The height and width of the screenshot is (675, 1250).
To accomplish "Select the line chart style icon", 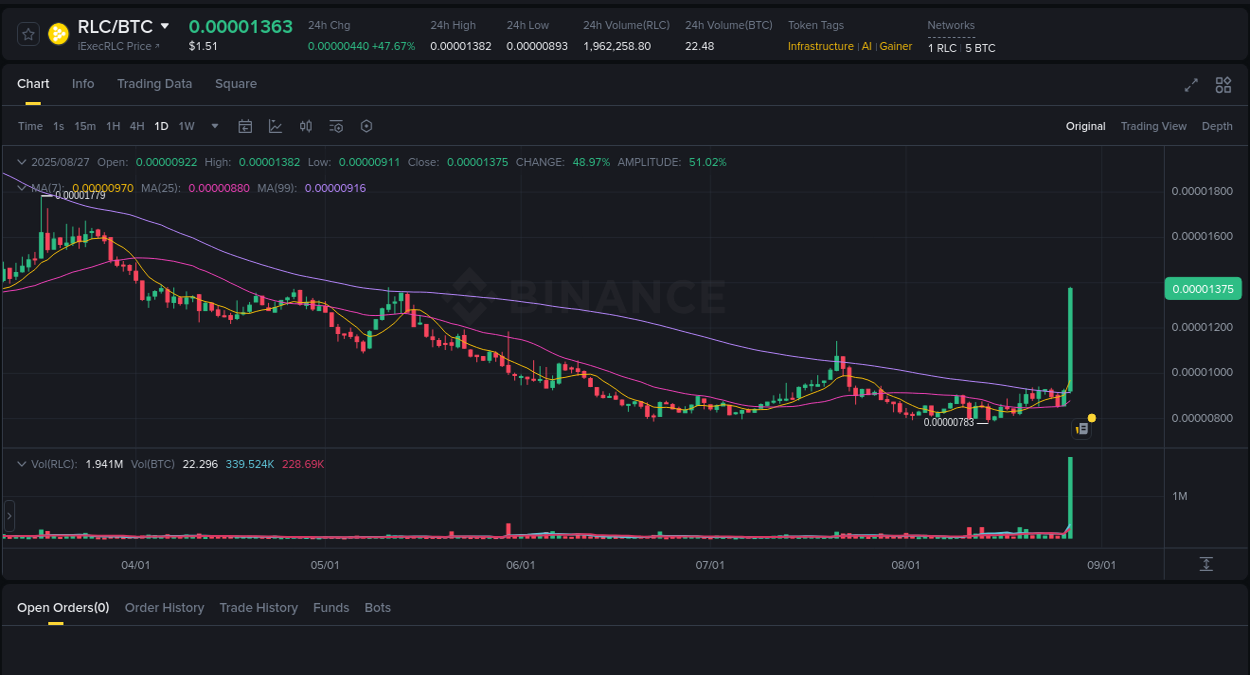I will tap(275, 126).
